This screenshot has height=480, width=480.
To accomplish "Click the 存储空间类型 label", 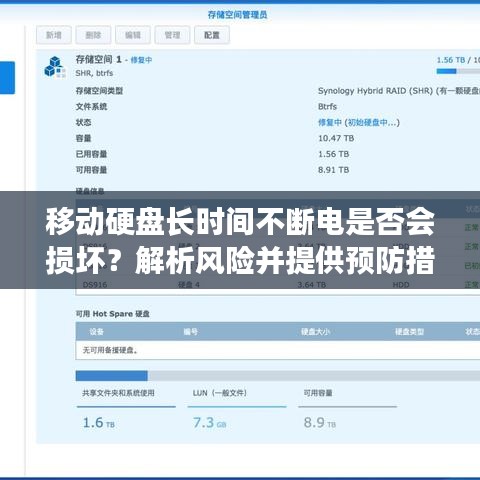I will 99,91.
